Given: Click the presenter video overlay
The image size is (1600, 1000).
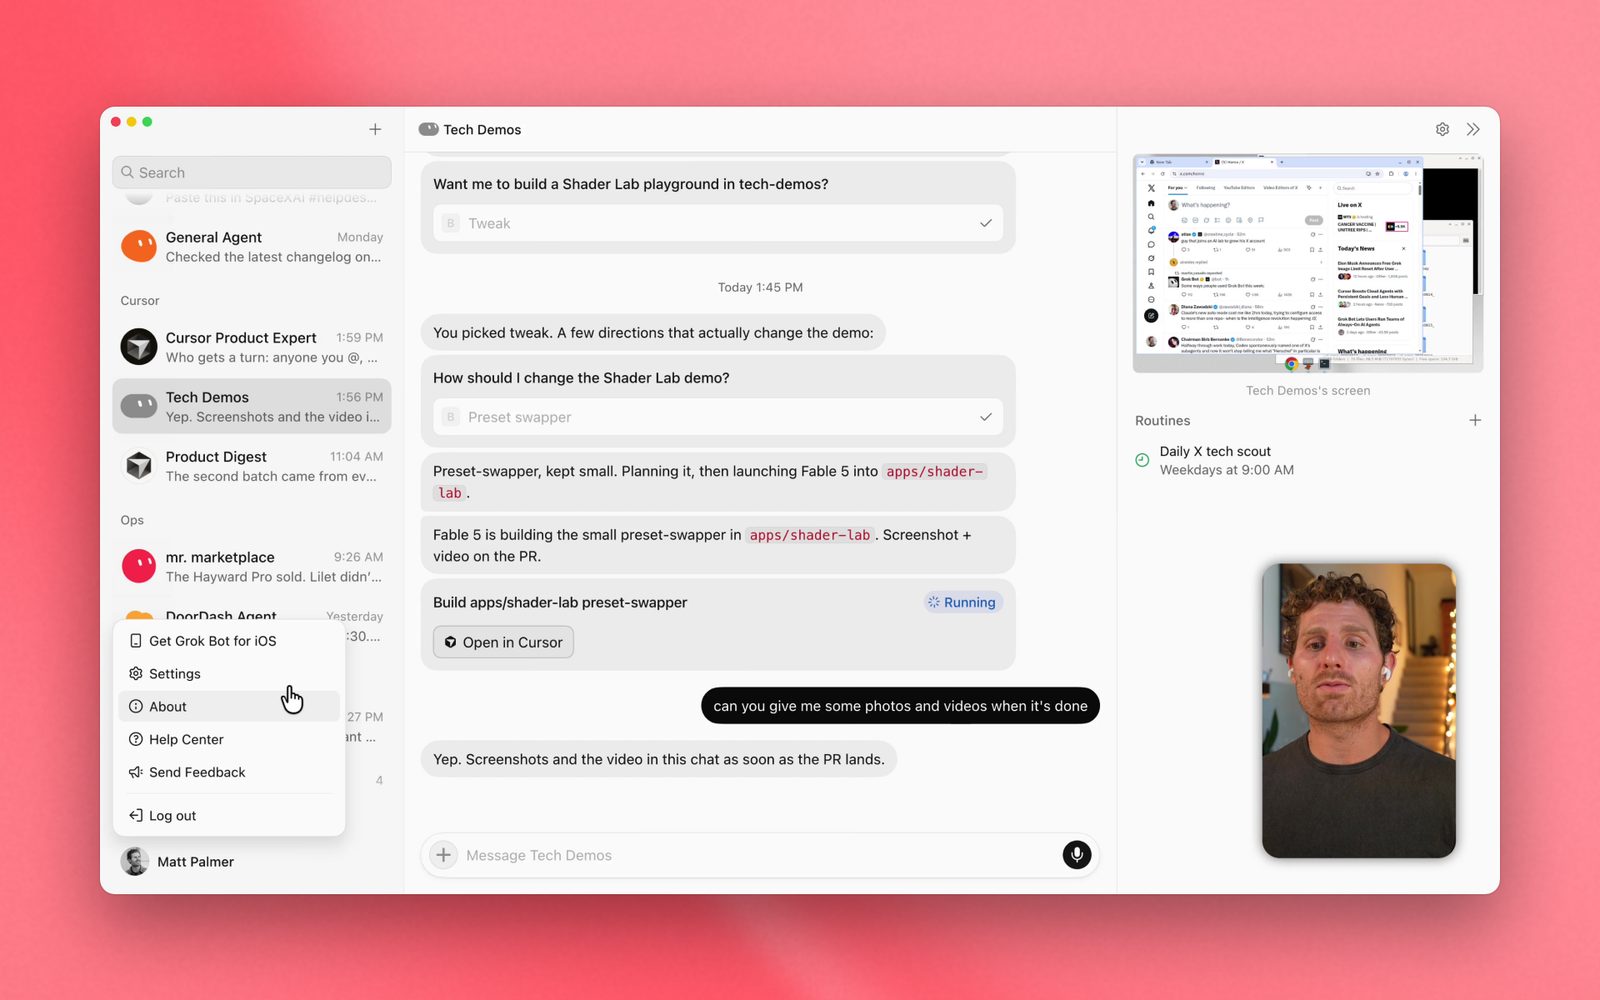Looking at the screenshot, I should pos(1359,711).
